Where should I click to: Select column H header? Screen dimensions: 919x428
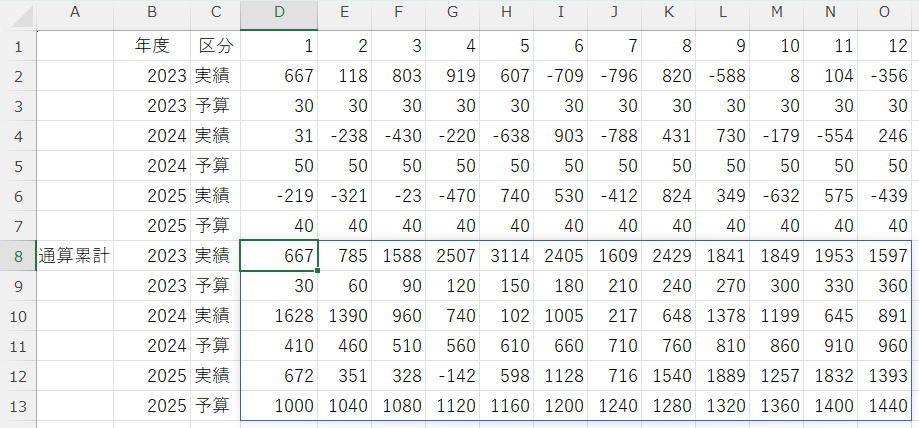click(506, 14)
